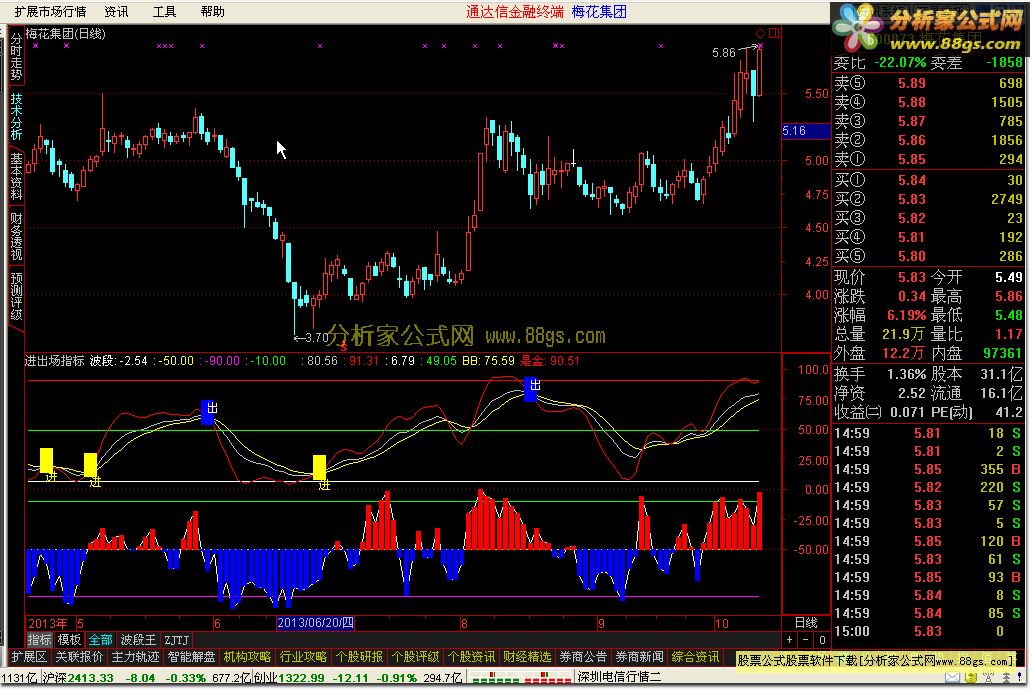Switch to 分时走势 side tab
Screen dimensions: 1032x690
[x=16, y=57]
